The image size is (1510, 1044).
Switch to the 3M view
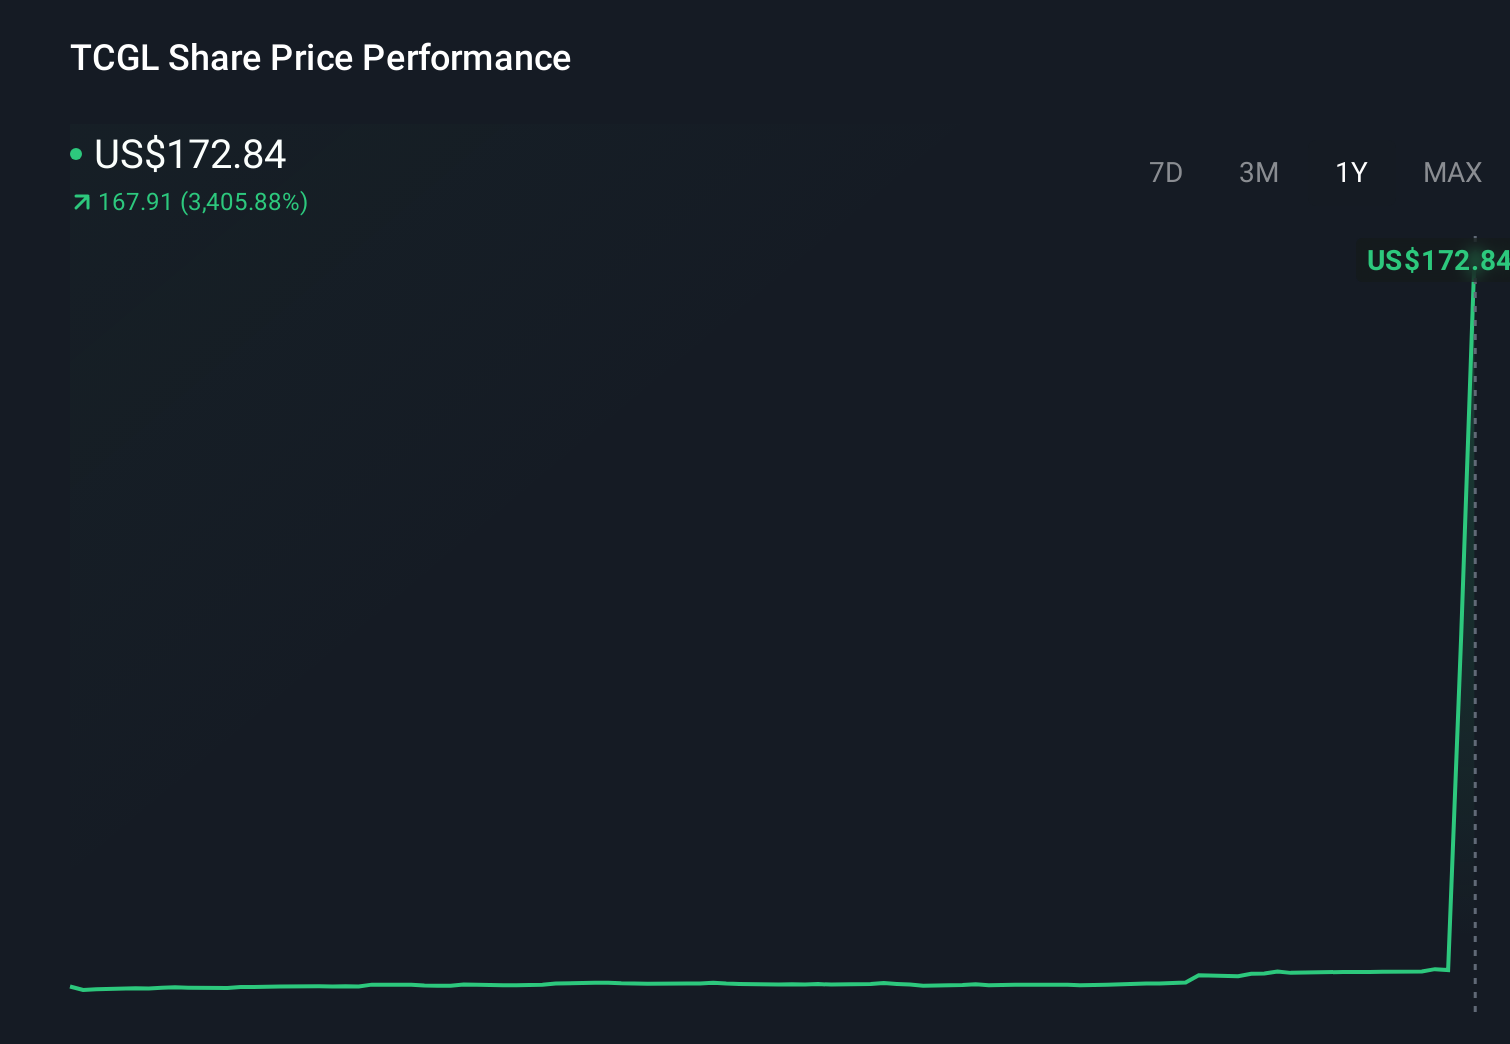click(x=1259, y=172)
